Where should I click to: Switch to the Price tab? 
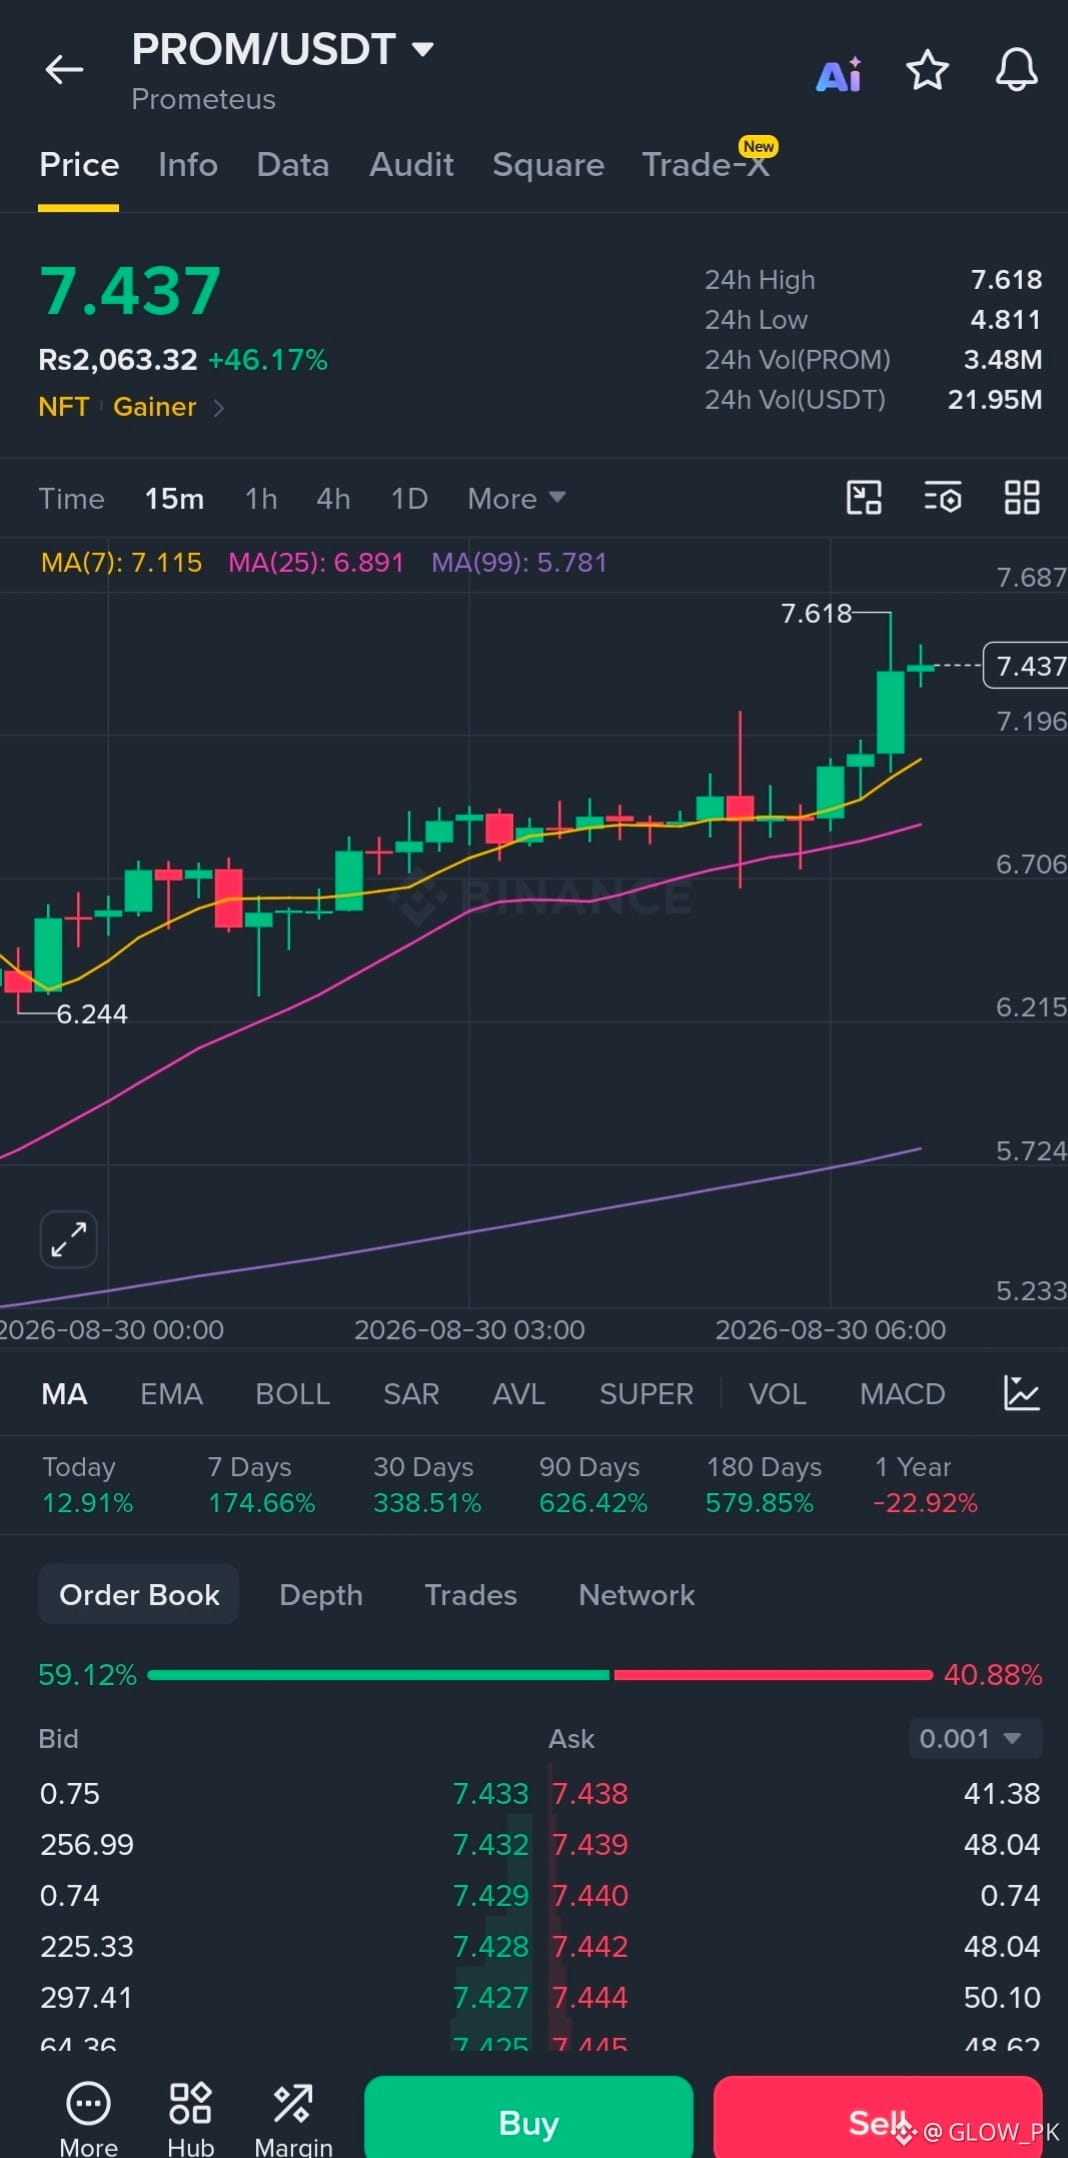79,165
